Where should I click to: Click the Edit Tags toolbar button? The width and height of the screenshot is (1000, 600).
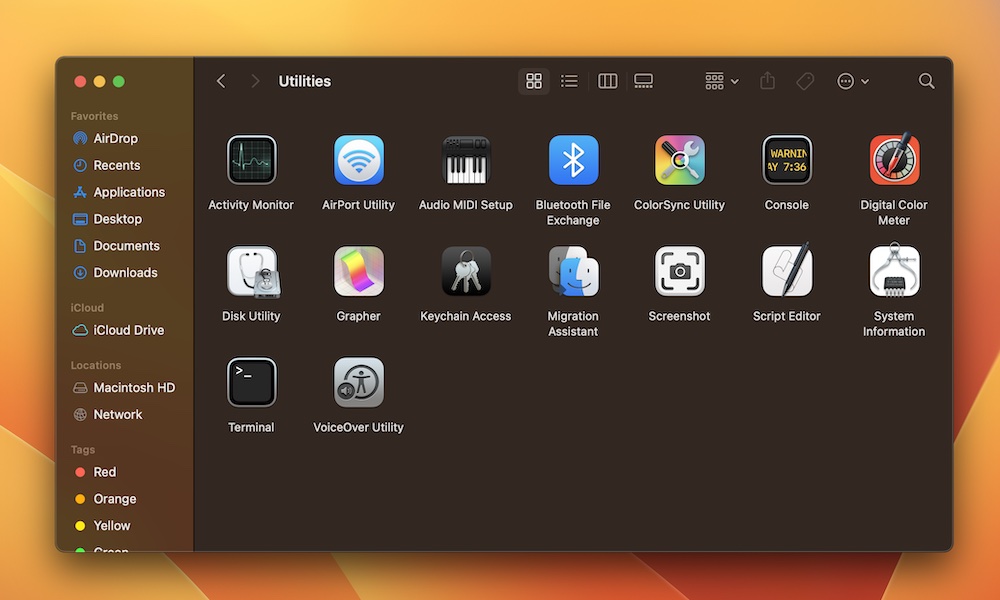coord(805,81)
